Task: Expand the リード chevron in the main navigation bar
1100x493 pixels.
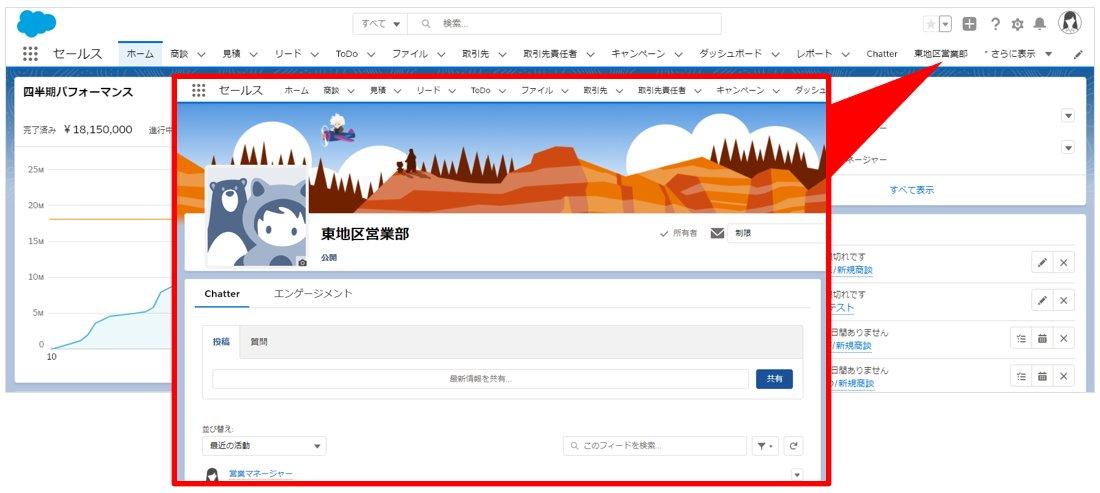Action: 315,54
